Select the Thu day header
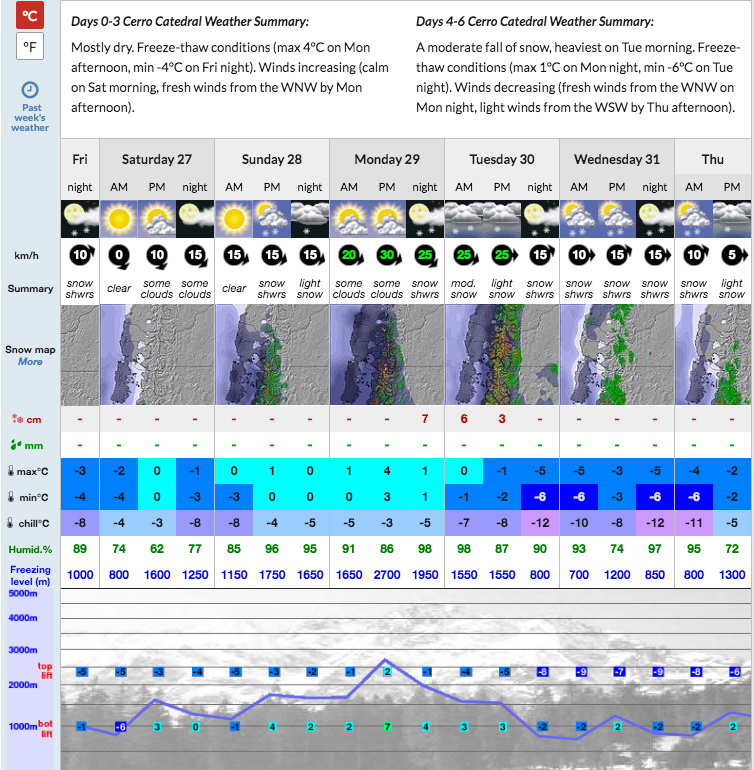The image size is (754, 770). (713, 159)
